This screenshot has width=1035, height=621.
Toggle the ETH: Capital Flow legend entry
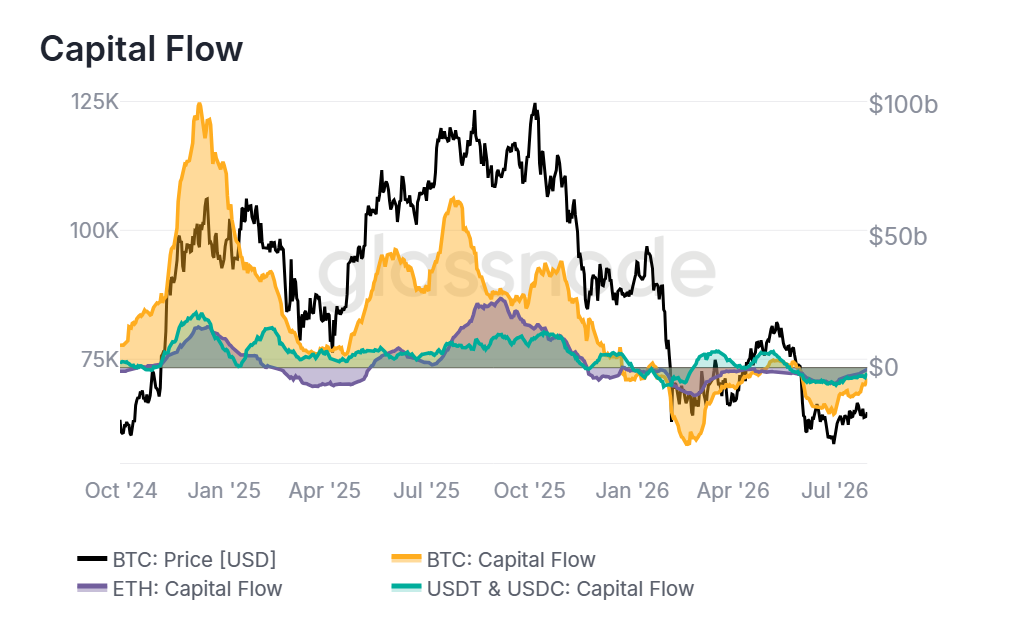[x=180, y=589]
